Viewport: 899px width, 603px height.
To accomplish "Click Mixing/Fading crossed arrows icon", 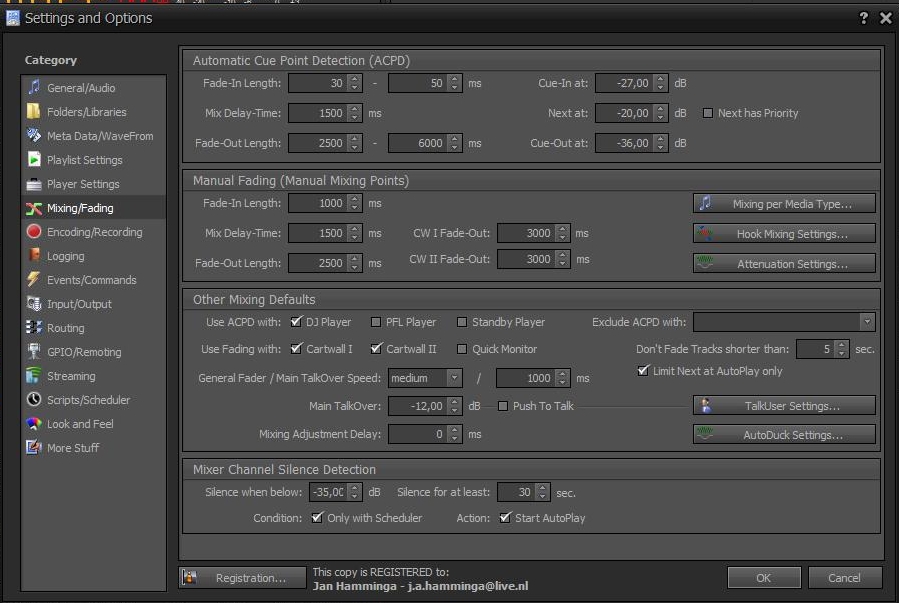I will [34, 208].
